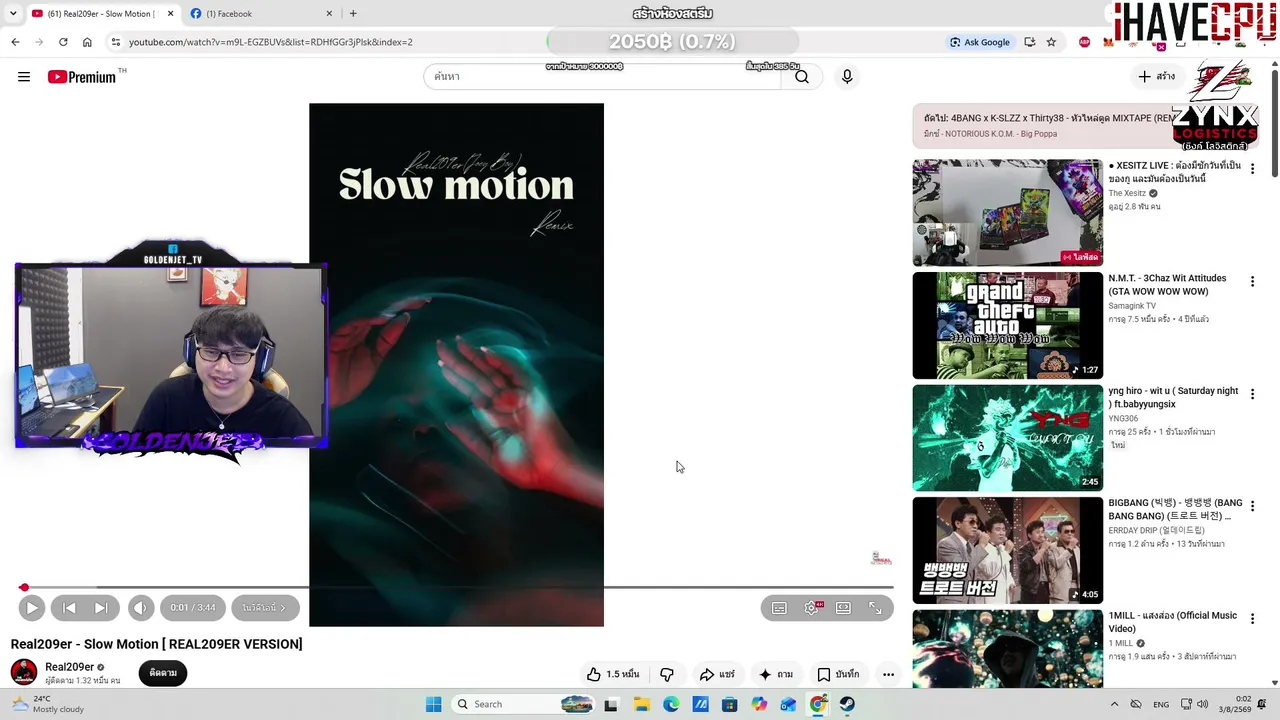Click the YouTube search magnifier button
This screenshot has height=720, width=1280.
point(802,77)
